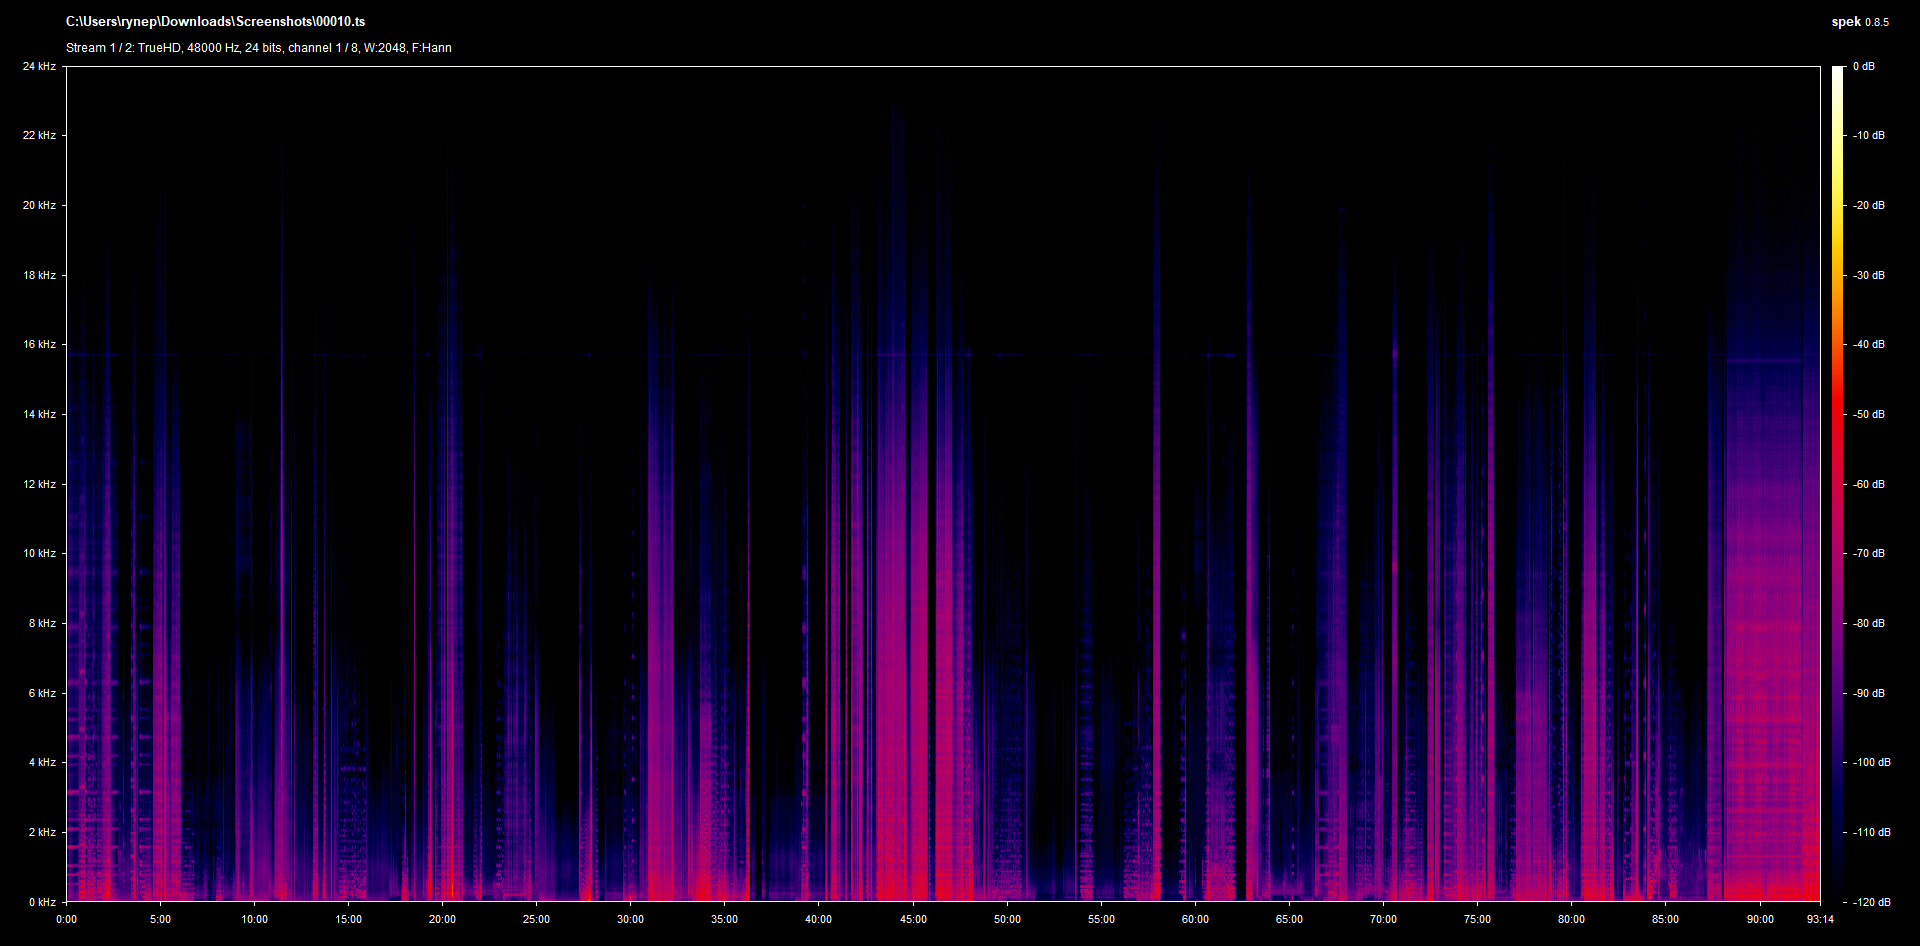Select the 20 kHz frequency axis label
Viewport: 1920px width, 946px height.
pyautogui.click(x=39, y=205)
